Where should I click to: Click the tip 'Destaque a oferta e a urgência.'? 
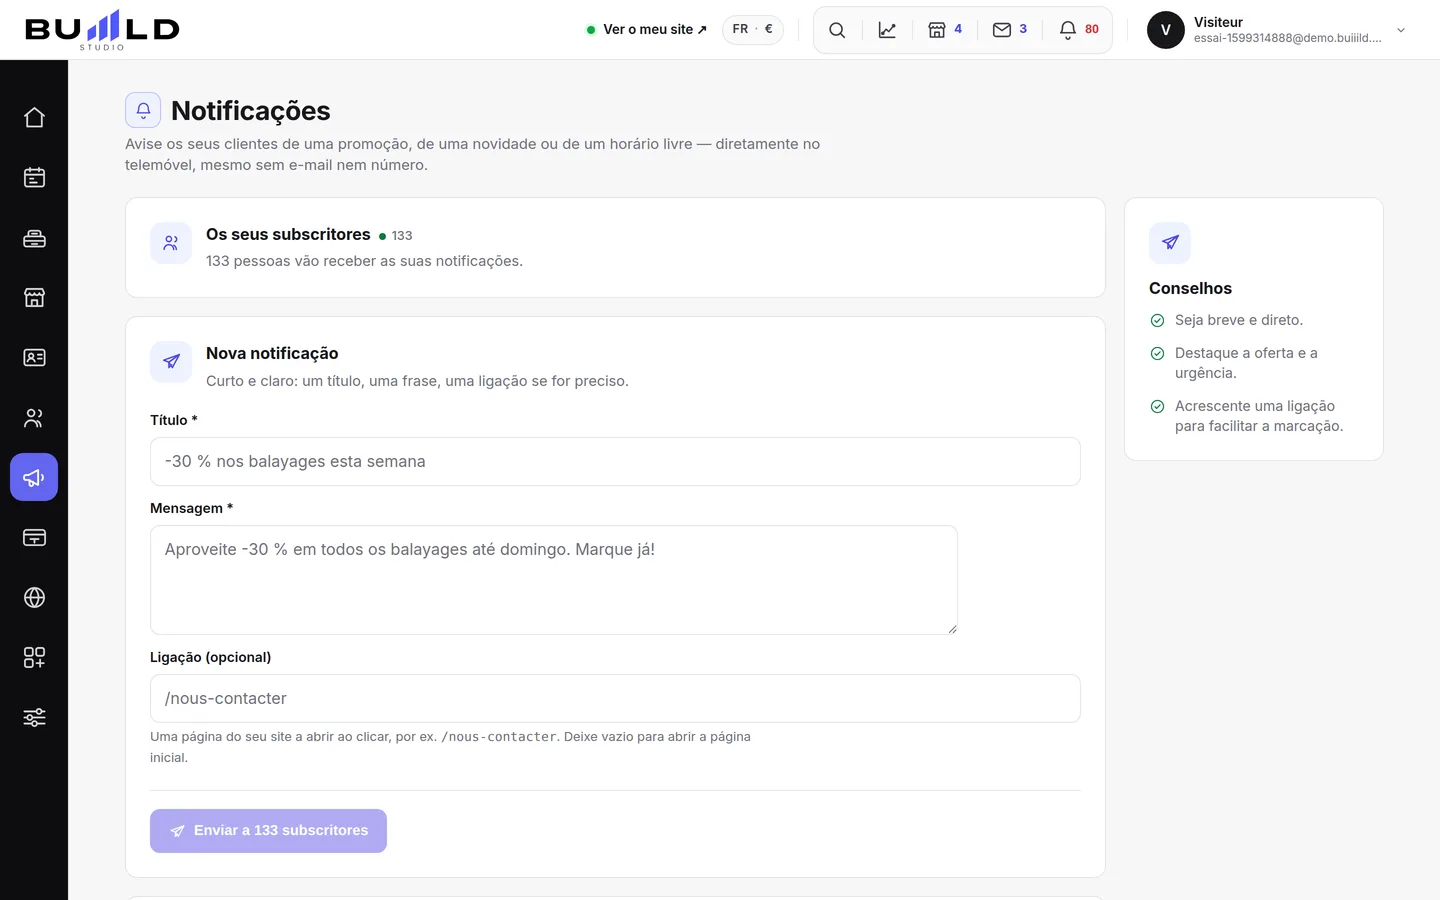tap(1246, 363)
